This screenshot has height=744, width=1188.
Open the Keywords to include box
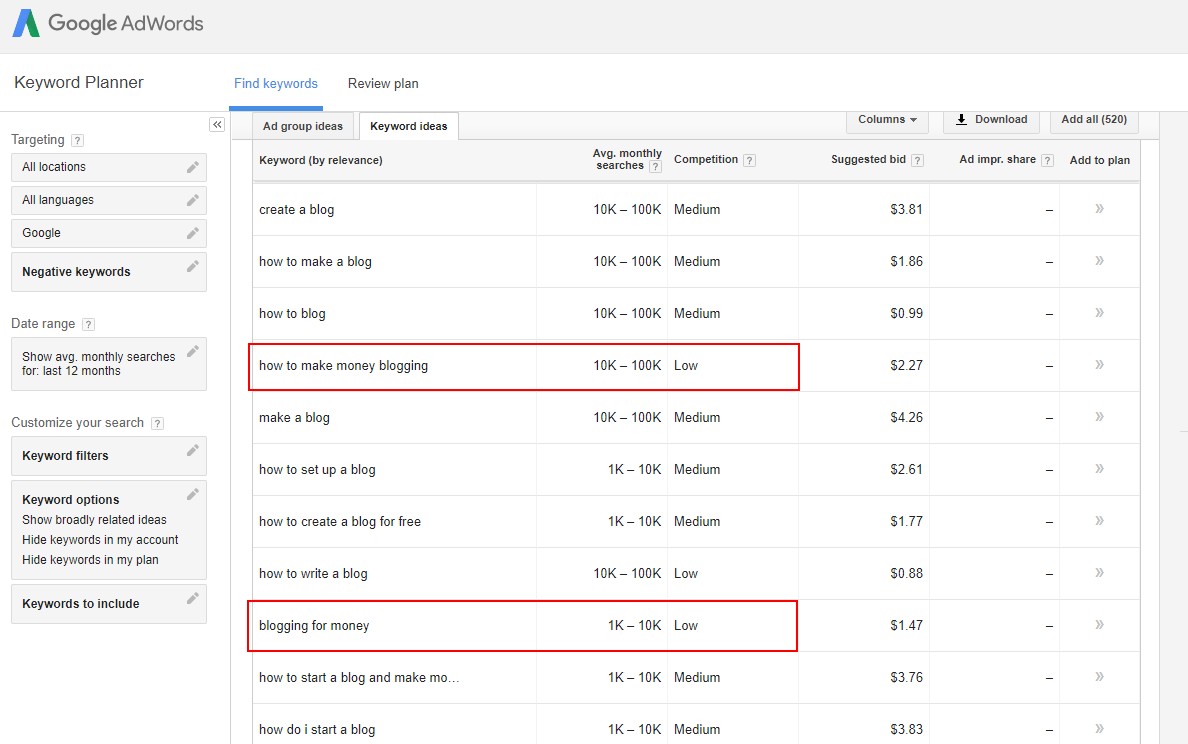click(x=109, y=604)
